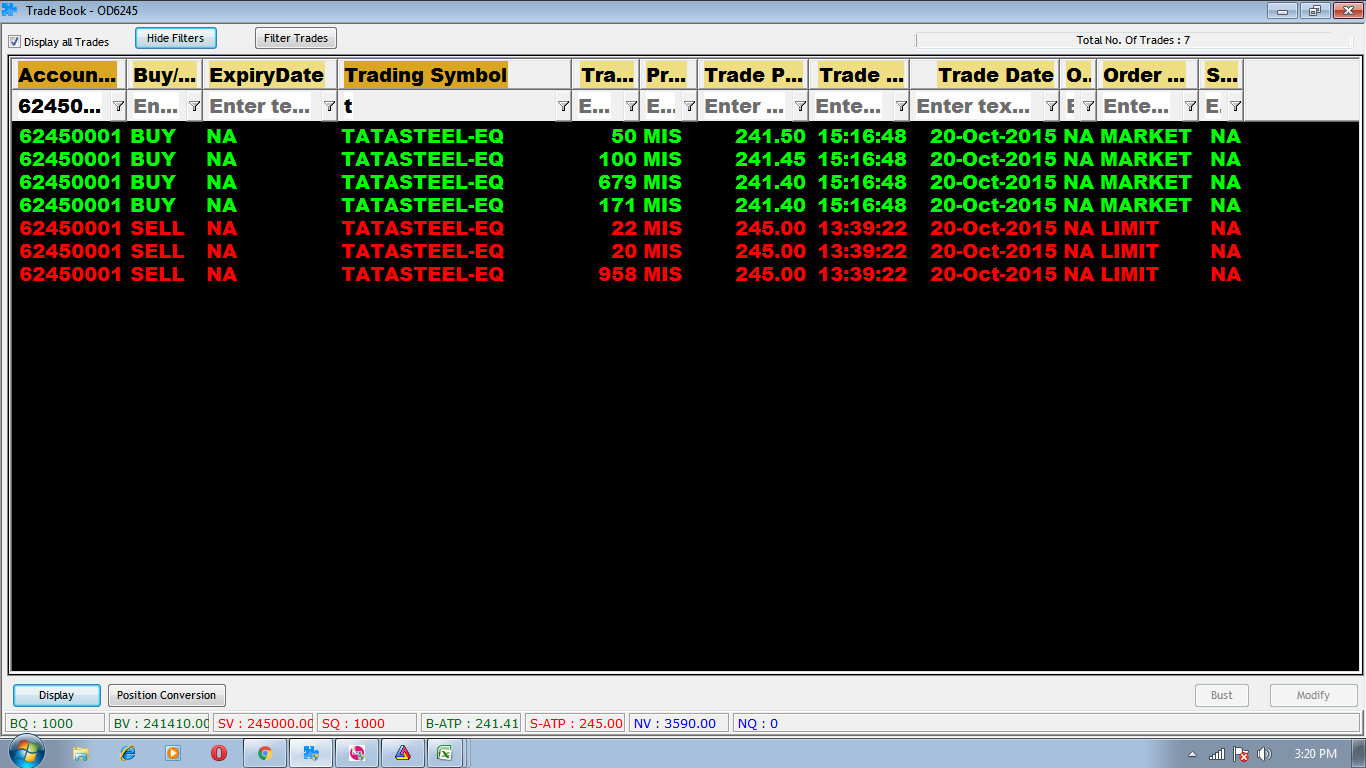Launch Internet Explorer from the taskbar
Viewport: 1366px width, 768px height.
tap(127, 753)
